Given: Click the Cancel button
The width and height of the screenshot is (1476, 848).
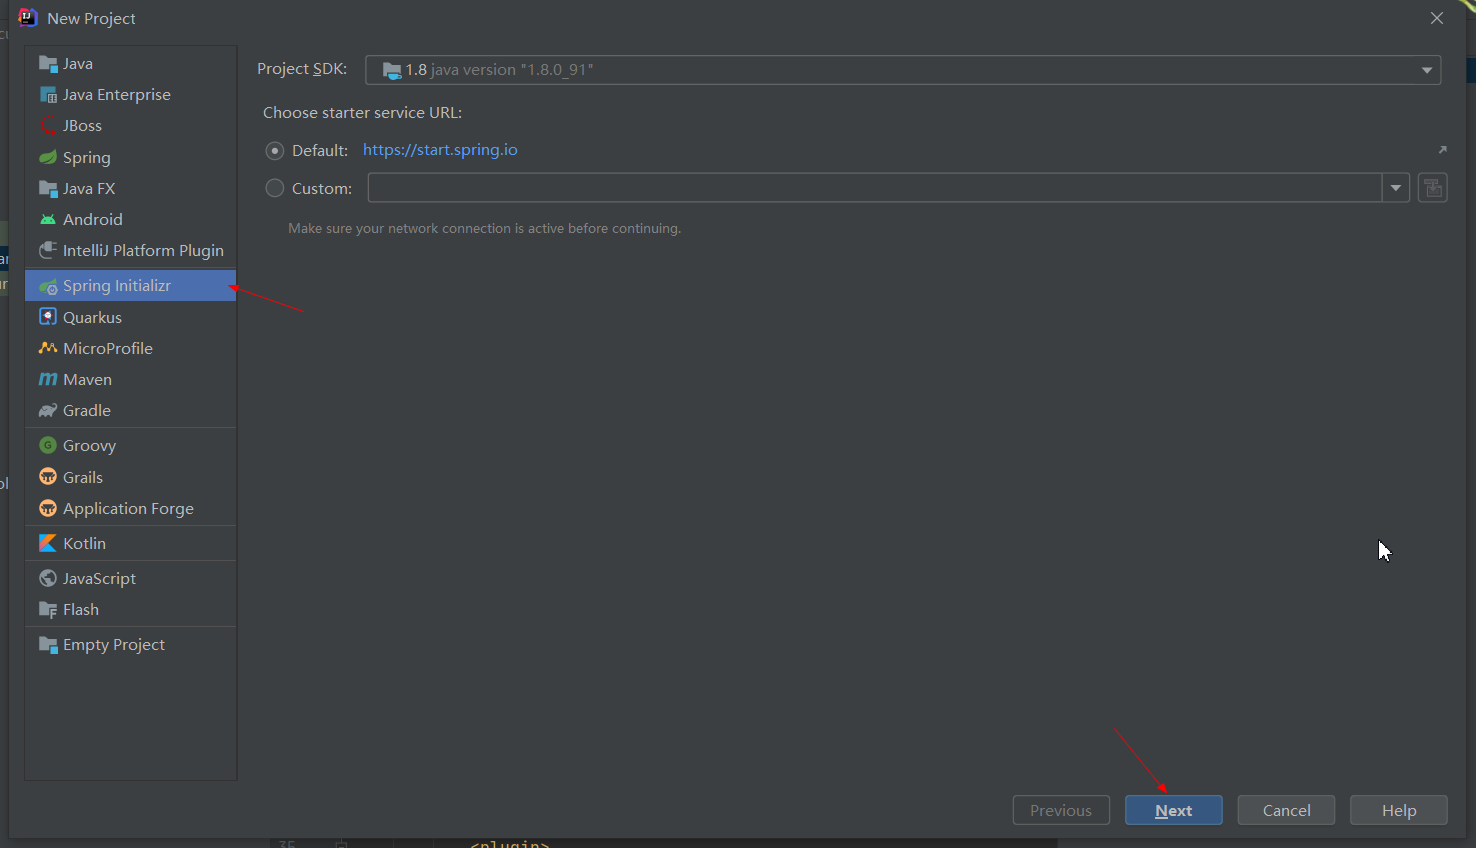Looking at the screenshot, I should pyautogui.click(x=1286, y=810).
